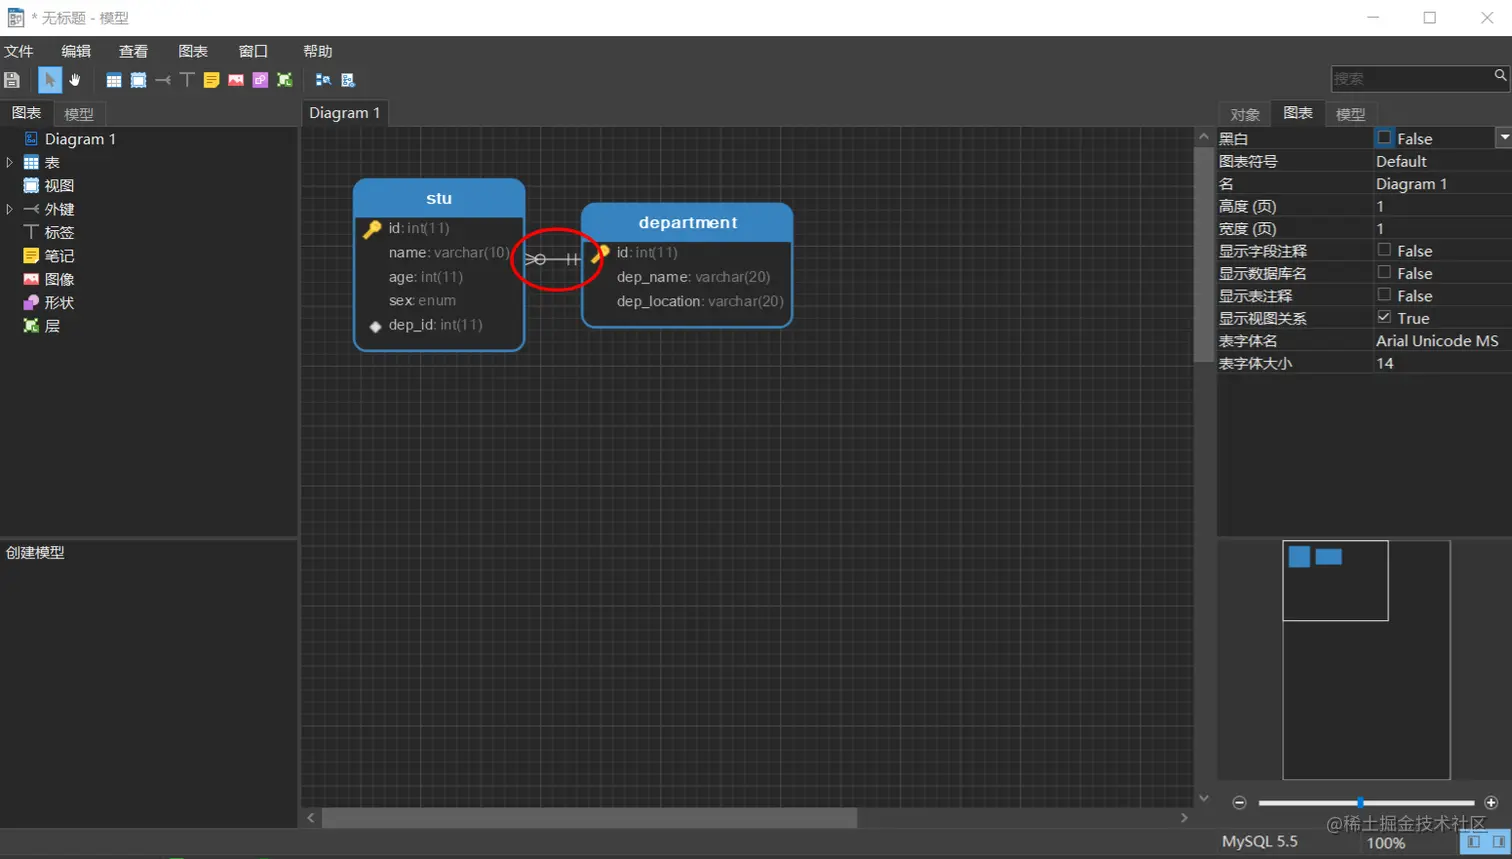This screenshot has width=1512, height=859.
Task: Enable the 黑白 checkbox
Action: tap(1384, 138)
